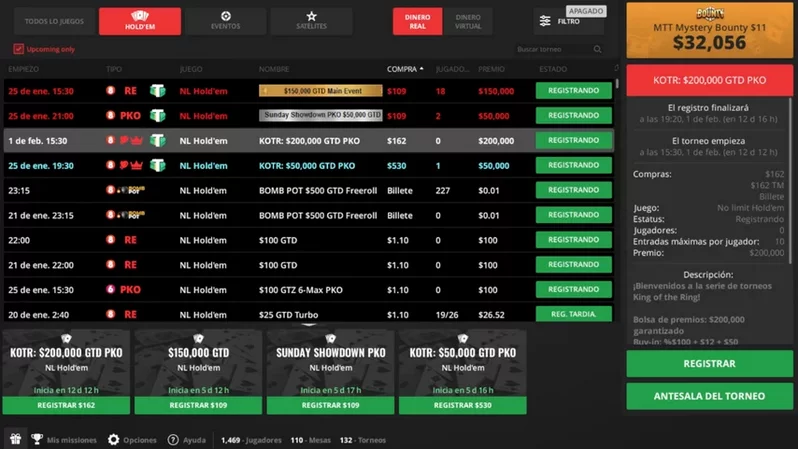Switch to Dinero Virtual mode
The image size is (798, 449).
pyautogui.click(x=467, y=21)
